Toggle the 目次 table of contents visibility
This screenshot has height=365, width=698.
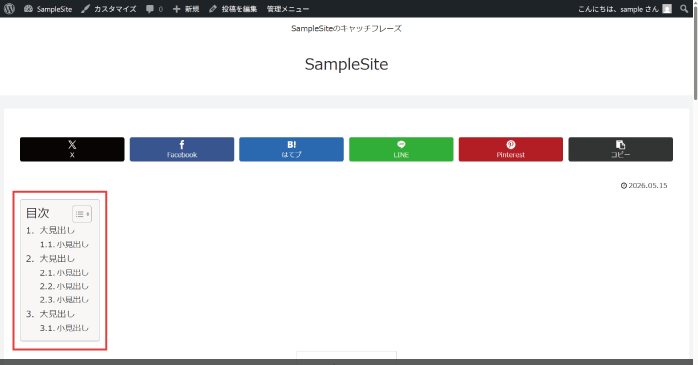[x=82, y=214]
